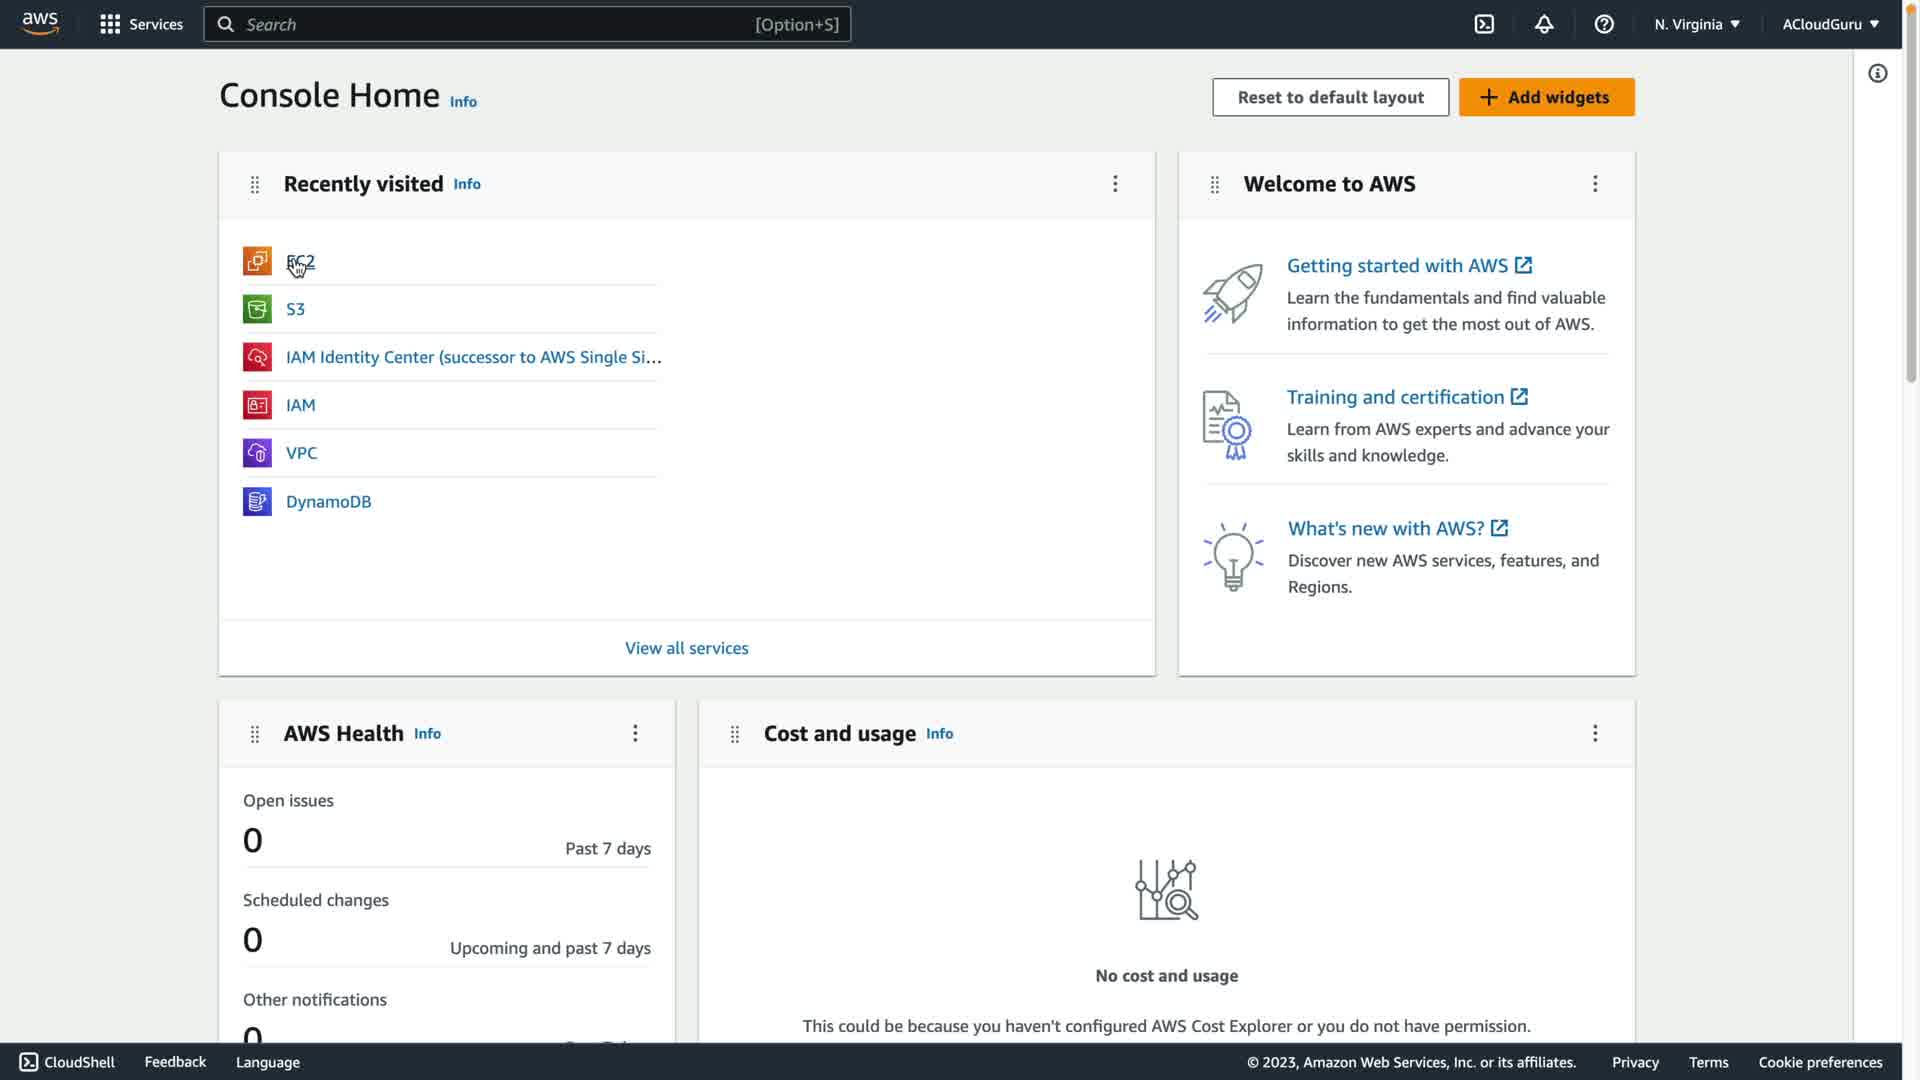Open Cost and usage widget options menu
The width and height of the screenshot is (1920, 1080).
[1595, 733]
